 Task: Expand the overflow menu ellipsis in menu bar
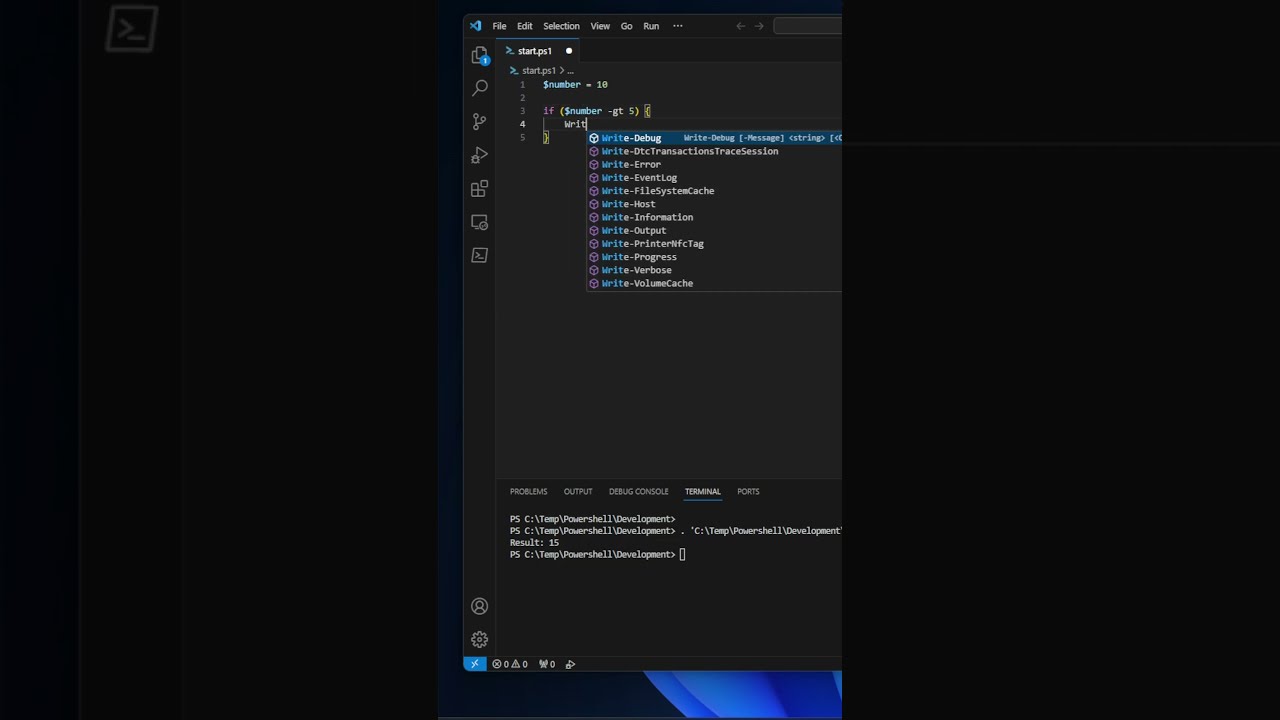[678, 26]
